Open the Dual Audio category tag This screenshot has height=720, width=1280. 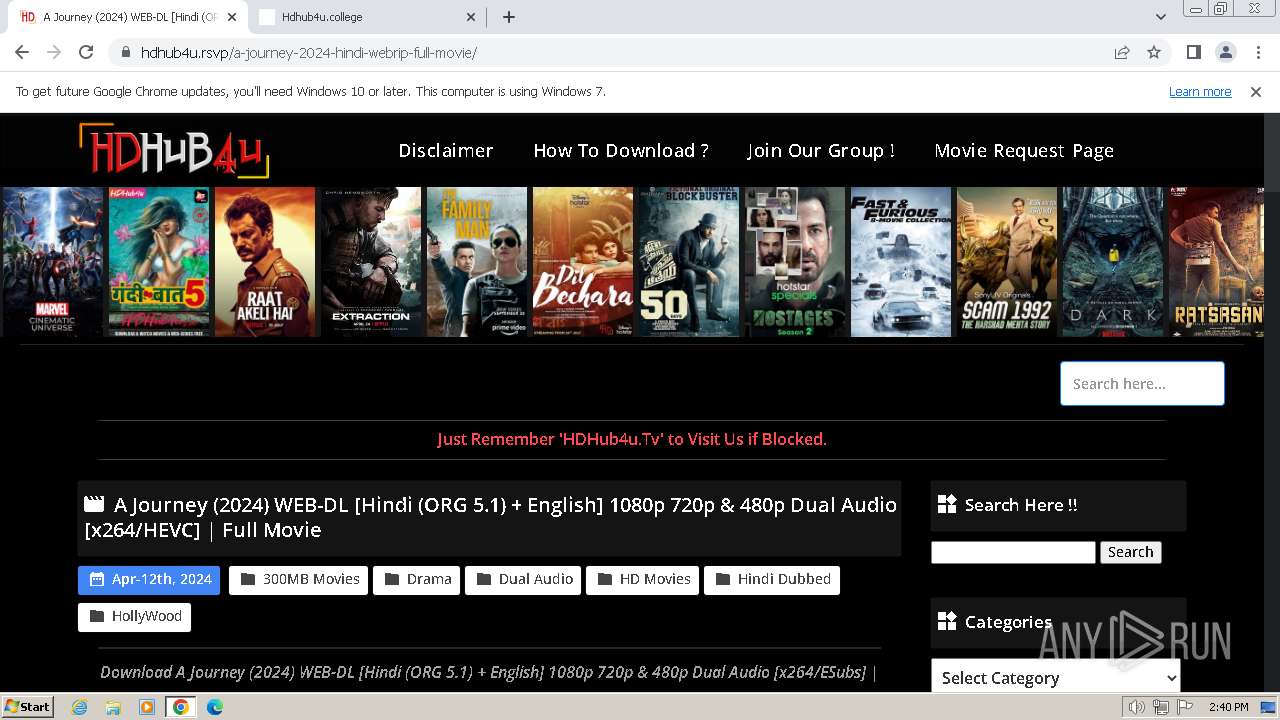tap(523, 580)
